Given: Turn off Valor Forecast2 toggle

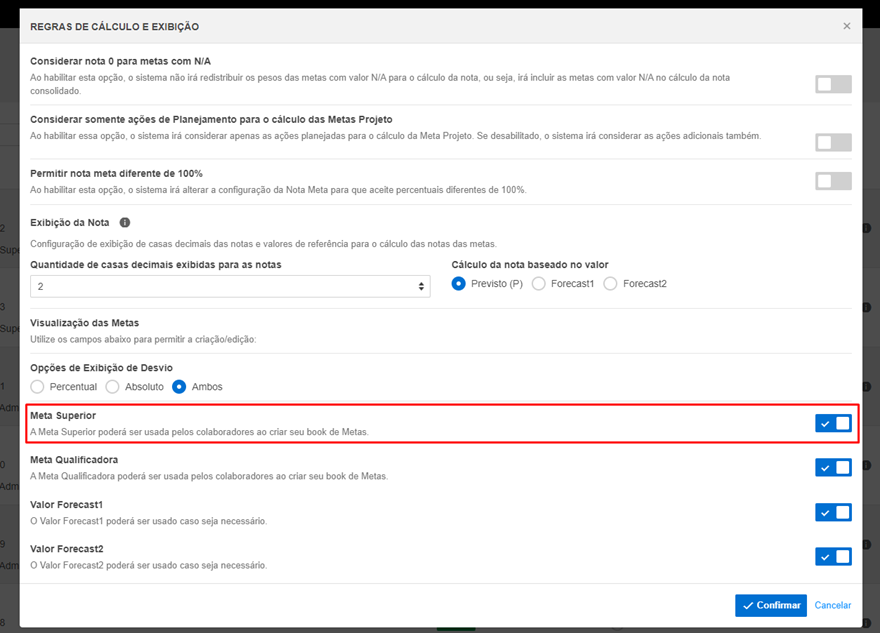Looking at the screenshot, I should [833, 556].
